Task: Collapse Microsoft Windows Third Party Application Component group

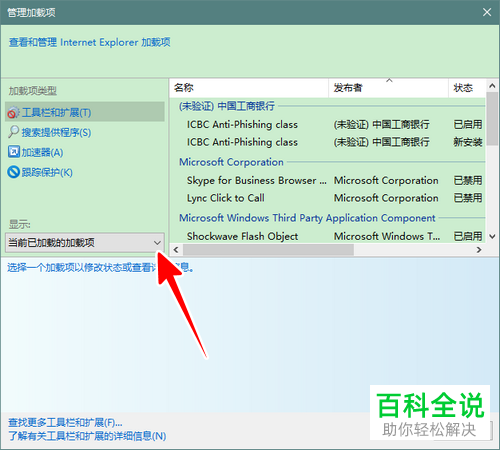Action: click(307, 218)
